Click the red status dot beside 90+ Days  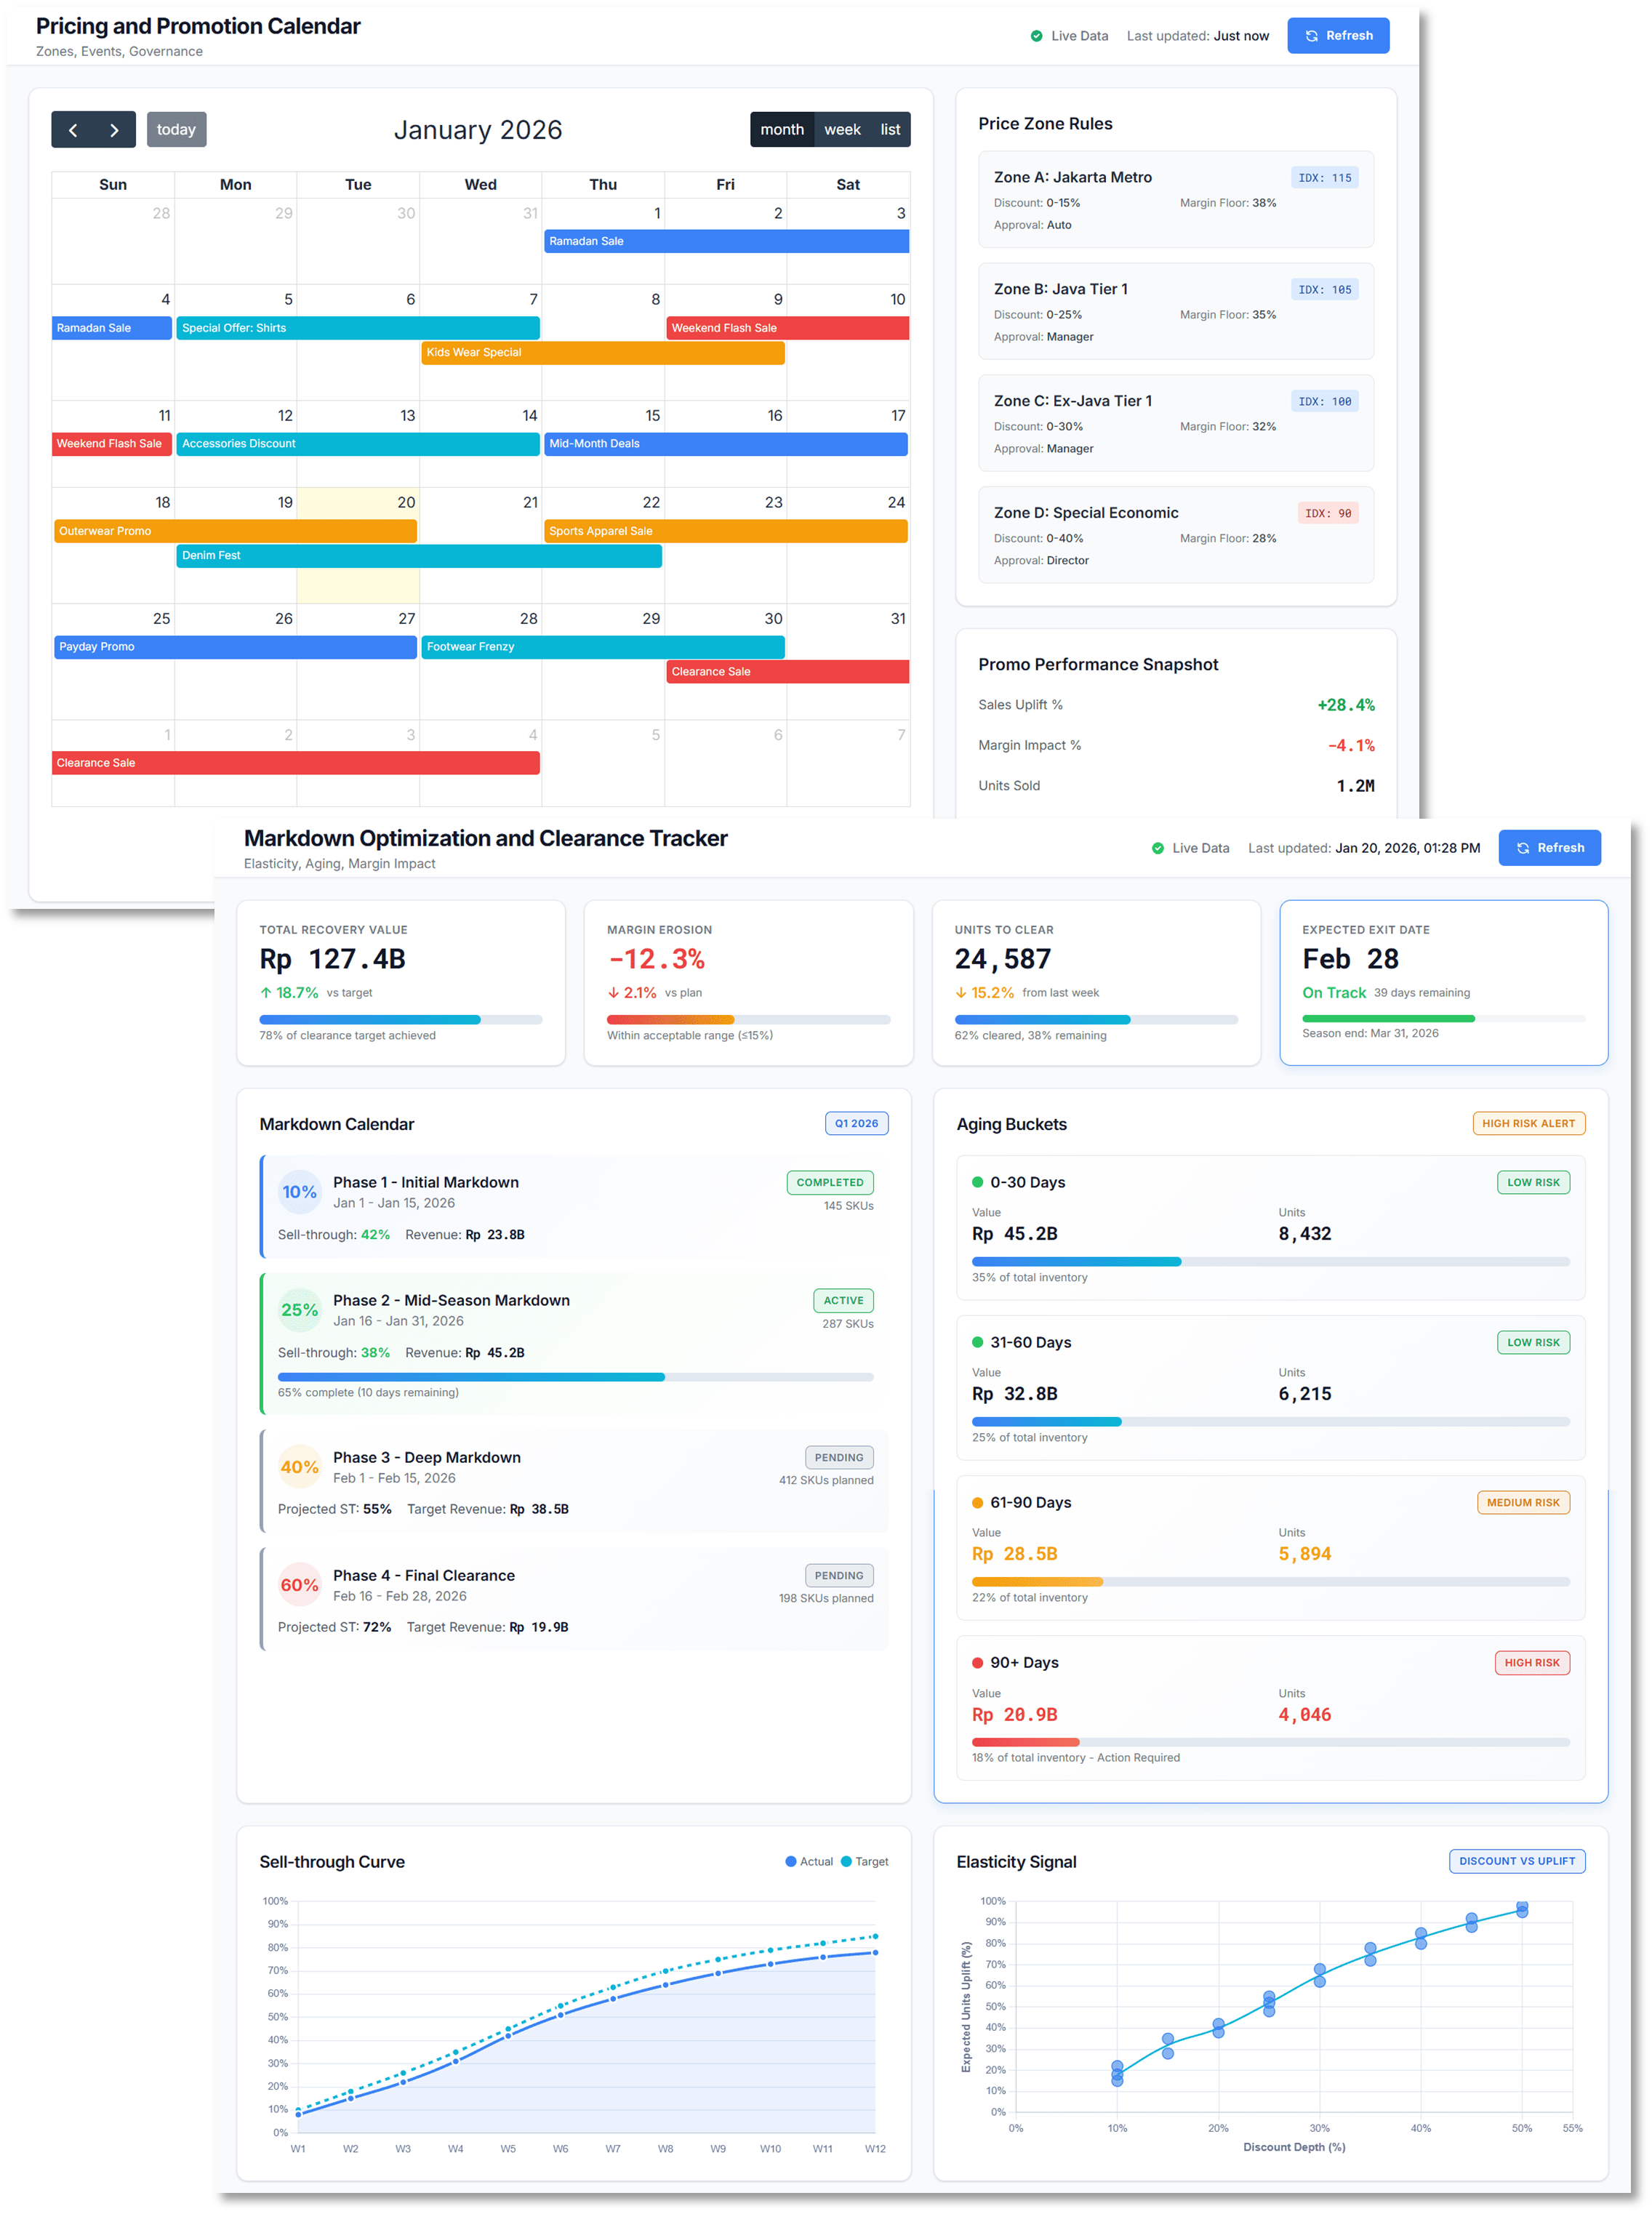point(977,1662)
